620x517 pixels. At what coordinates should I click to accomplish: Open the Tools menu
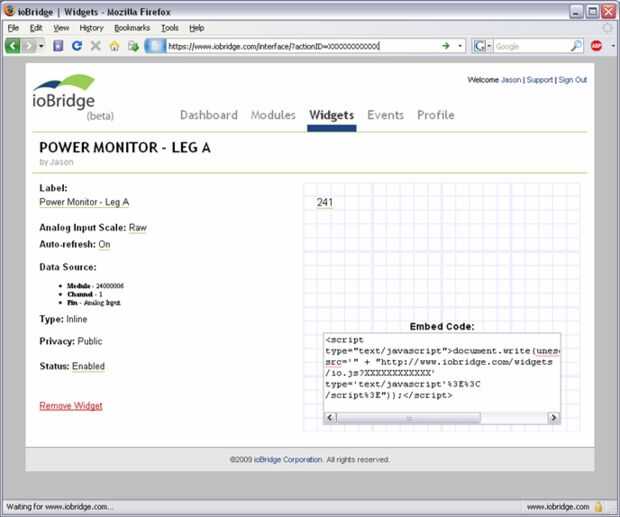170,28
